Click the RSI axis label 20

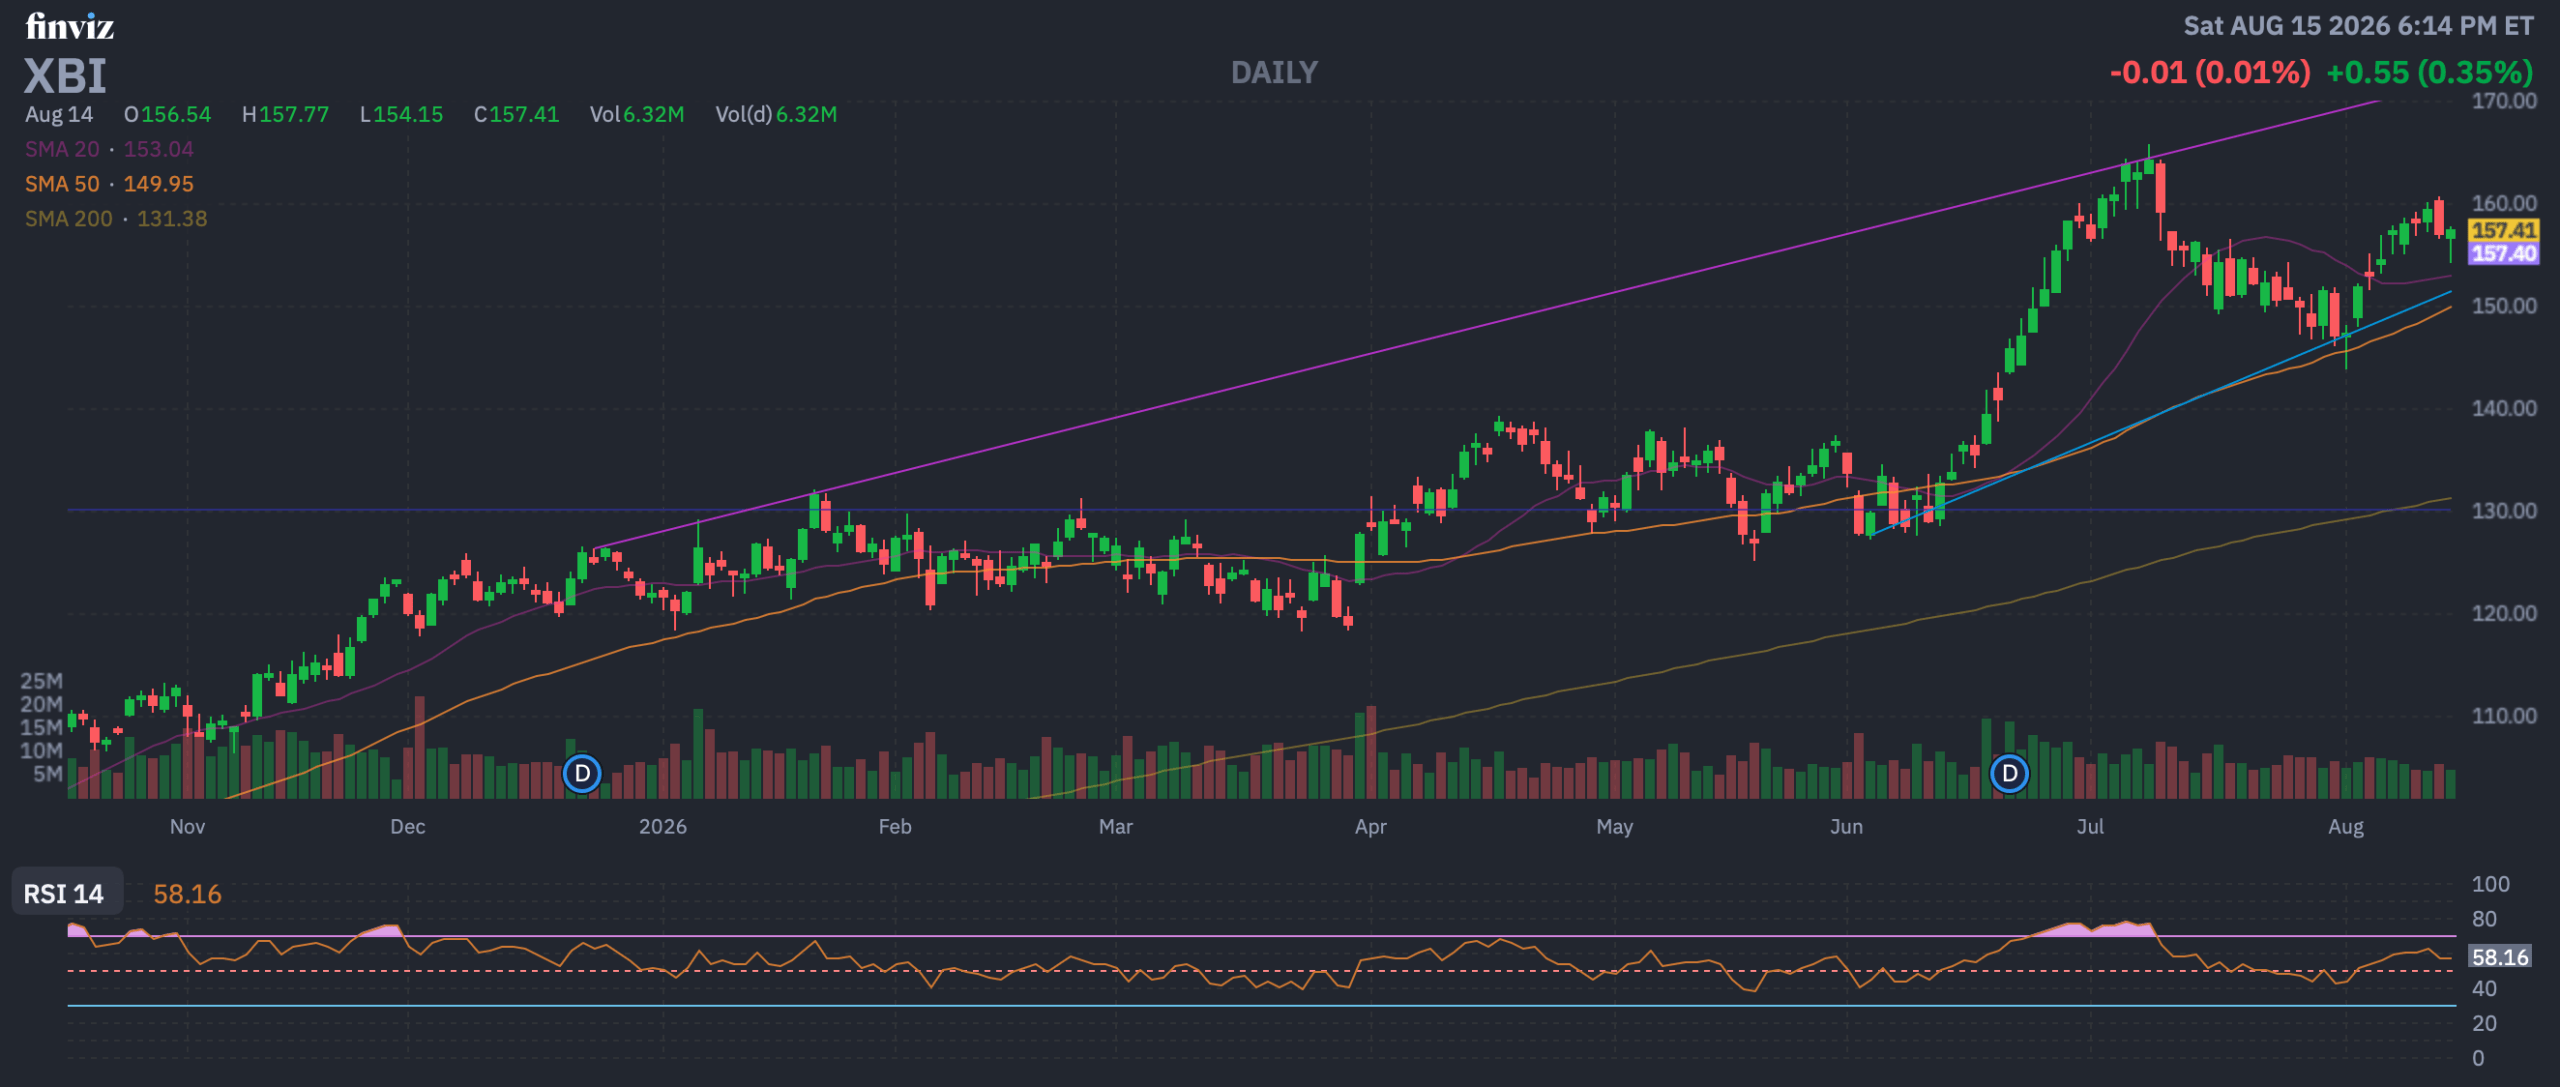click(2484, 1023)
